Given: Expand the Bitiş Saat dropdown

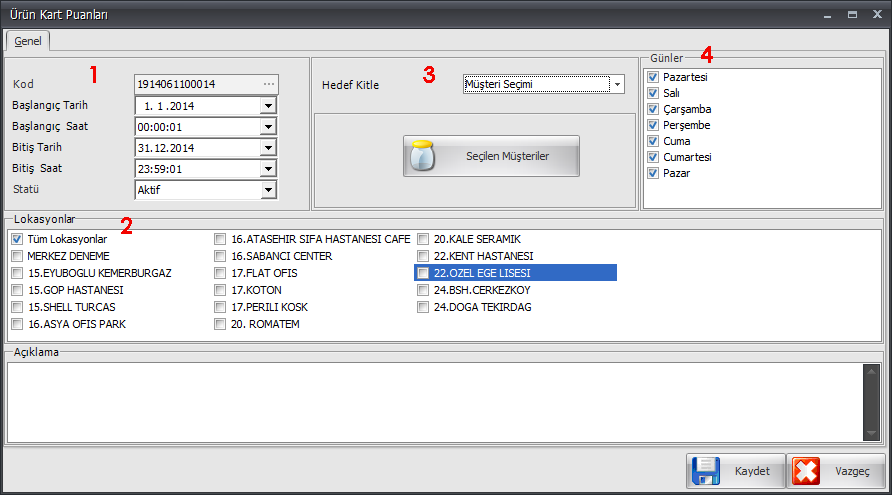Looking at the screenshot, I should 268,169.
